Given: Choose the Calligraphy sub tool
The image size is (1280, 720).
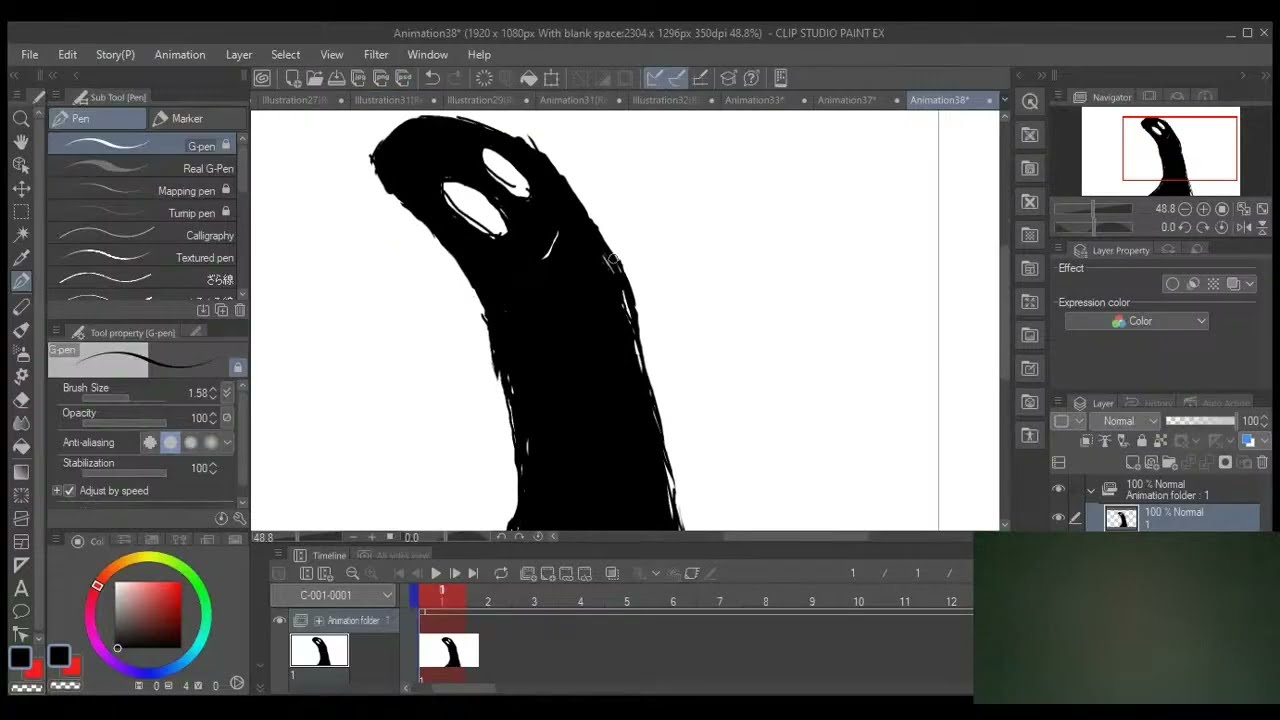Looking at the screenshot, I should point(141,235).
